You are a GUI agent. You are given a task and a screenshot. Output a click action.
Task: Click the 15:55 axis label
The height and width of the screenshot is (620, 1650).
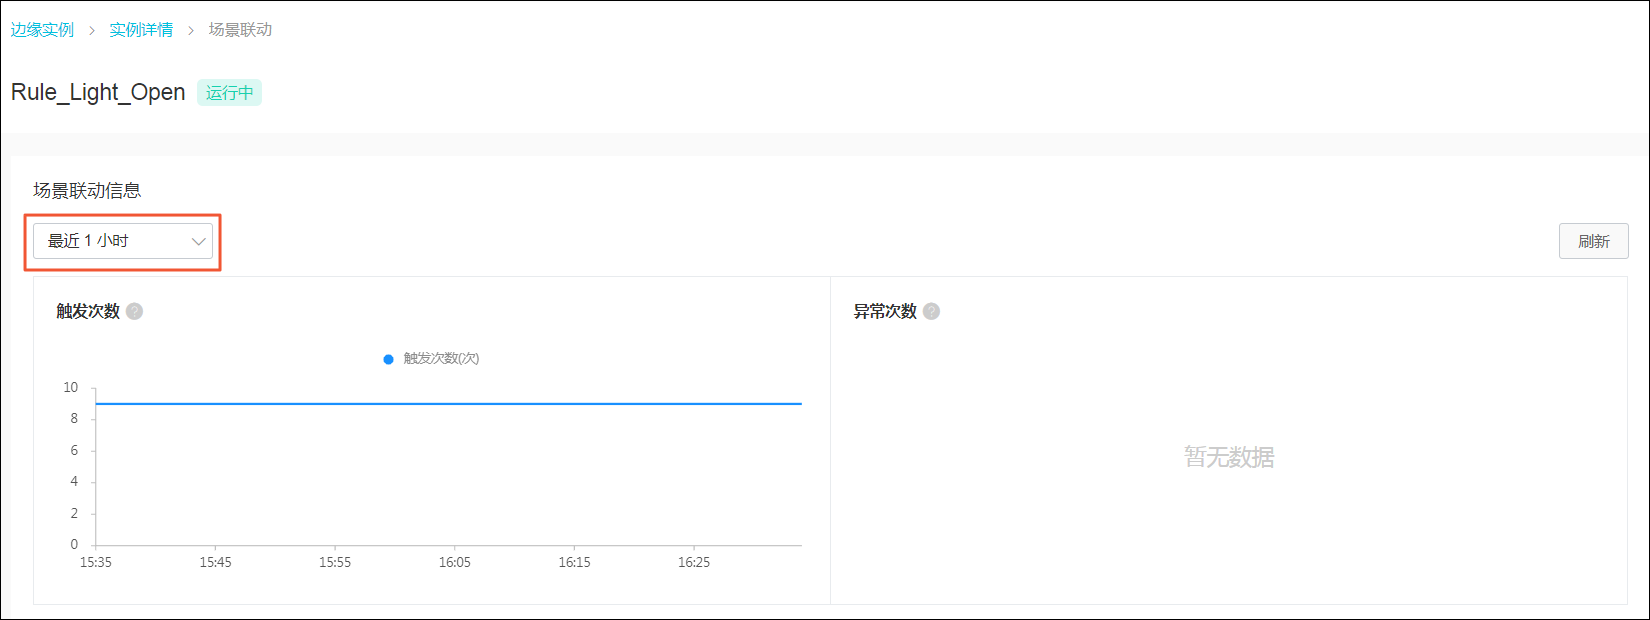click(335, 562)
